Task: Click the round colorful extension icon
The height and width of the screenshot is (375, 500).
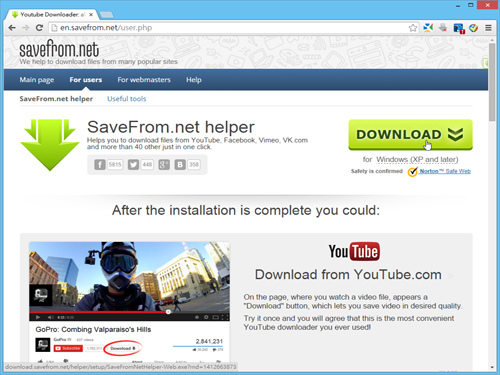Action: 474,28
